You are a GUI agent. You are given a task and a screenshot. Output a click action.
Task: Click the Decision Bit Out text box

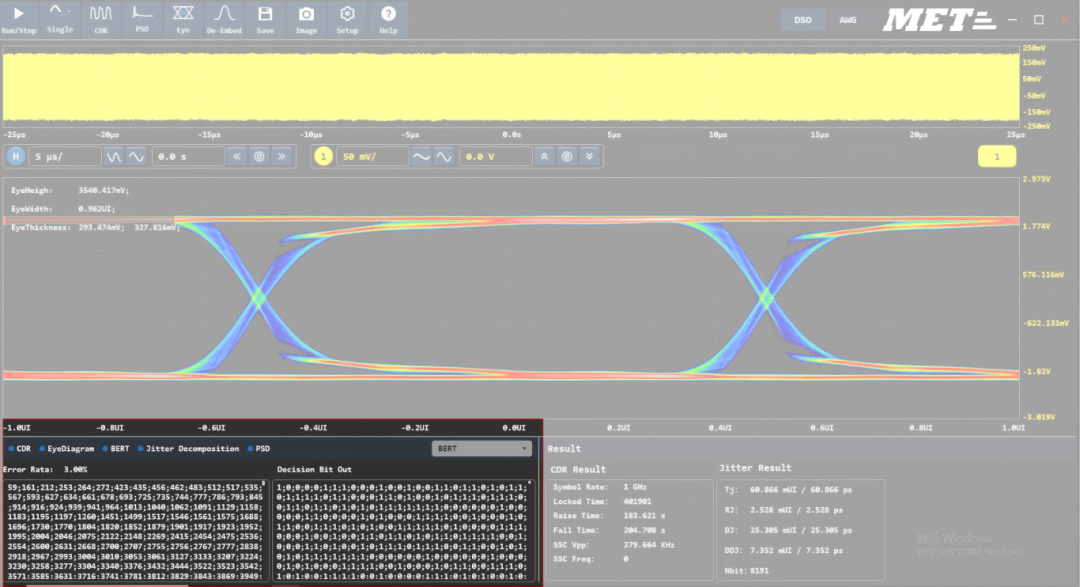404,531
